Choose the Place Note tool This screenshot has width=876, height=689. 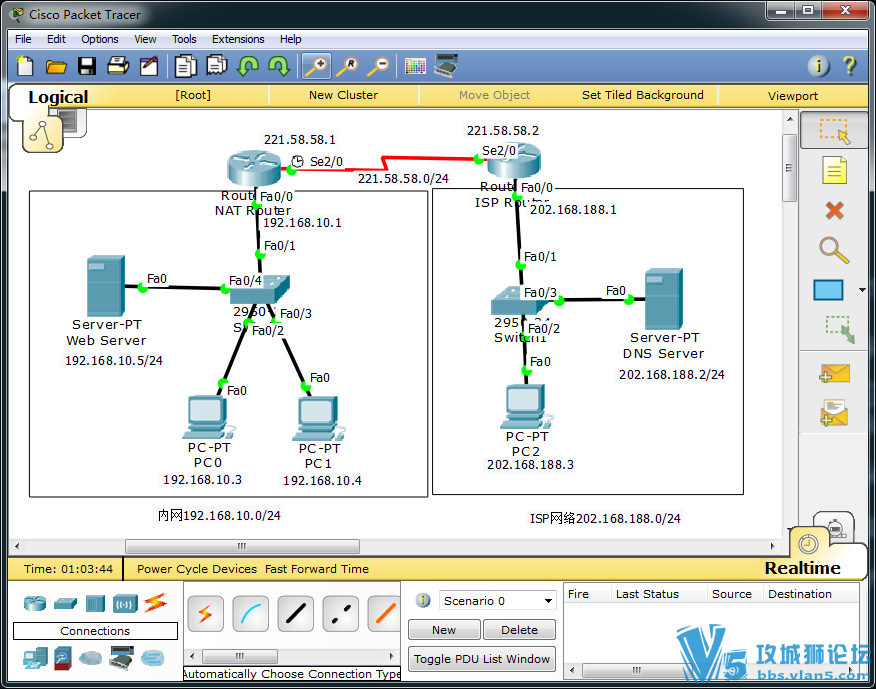click(834, 170)
